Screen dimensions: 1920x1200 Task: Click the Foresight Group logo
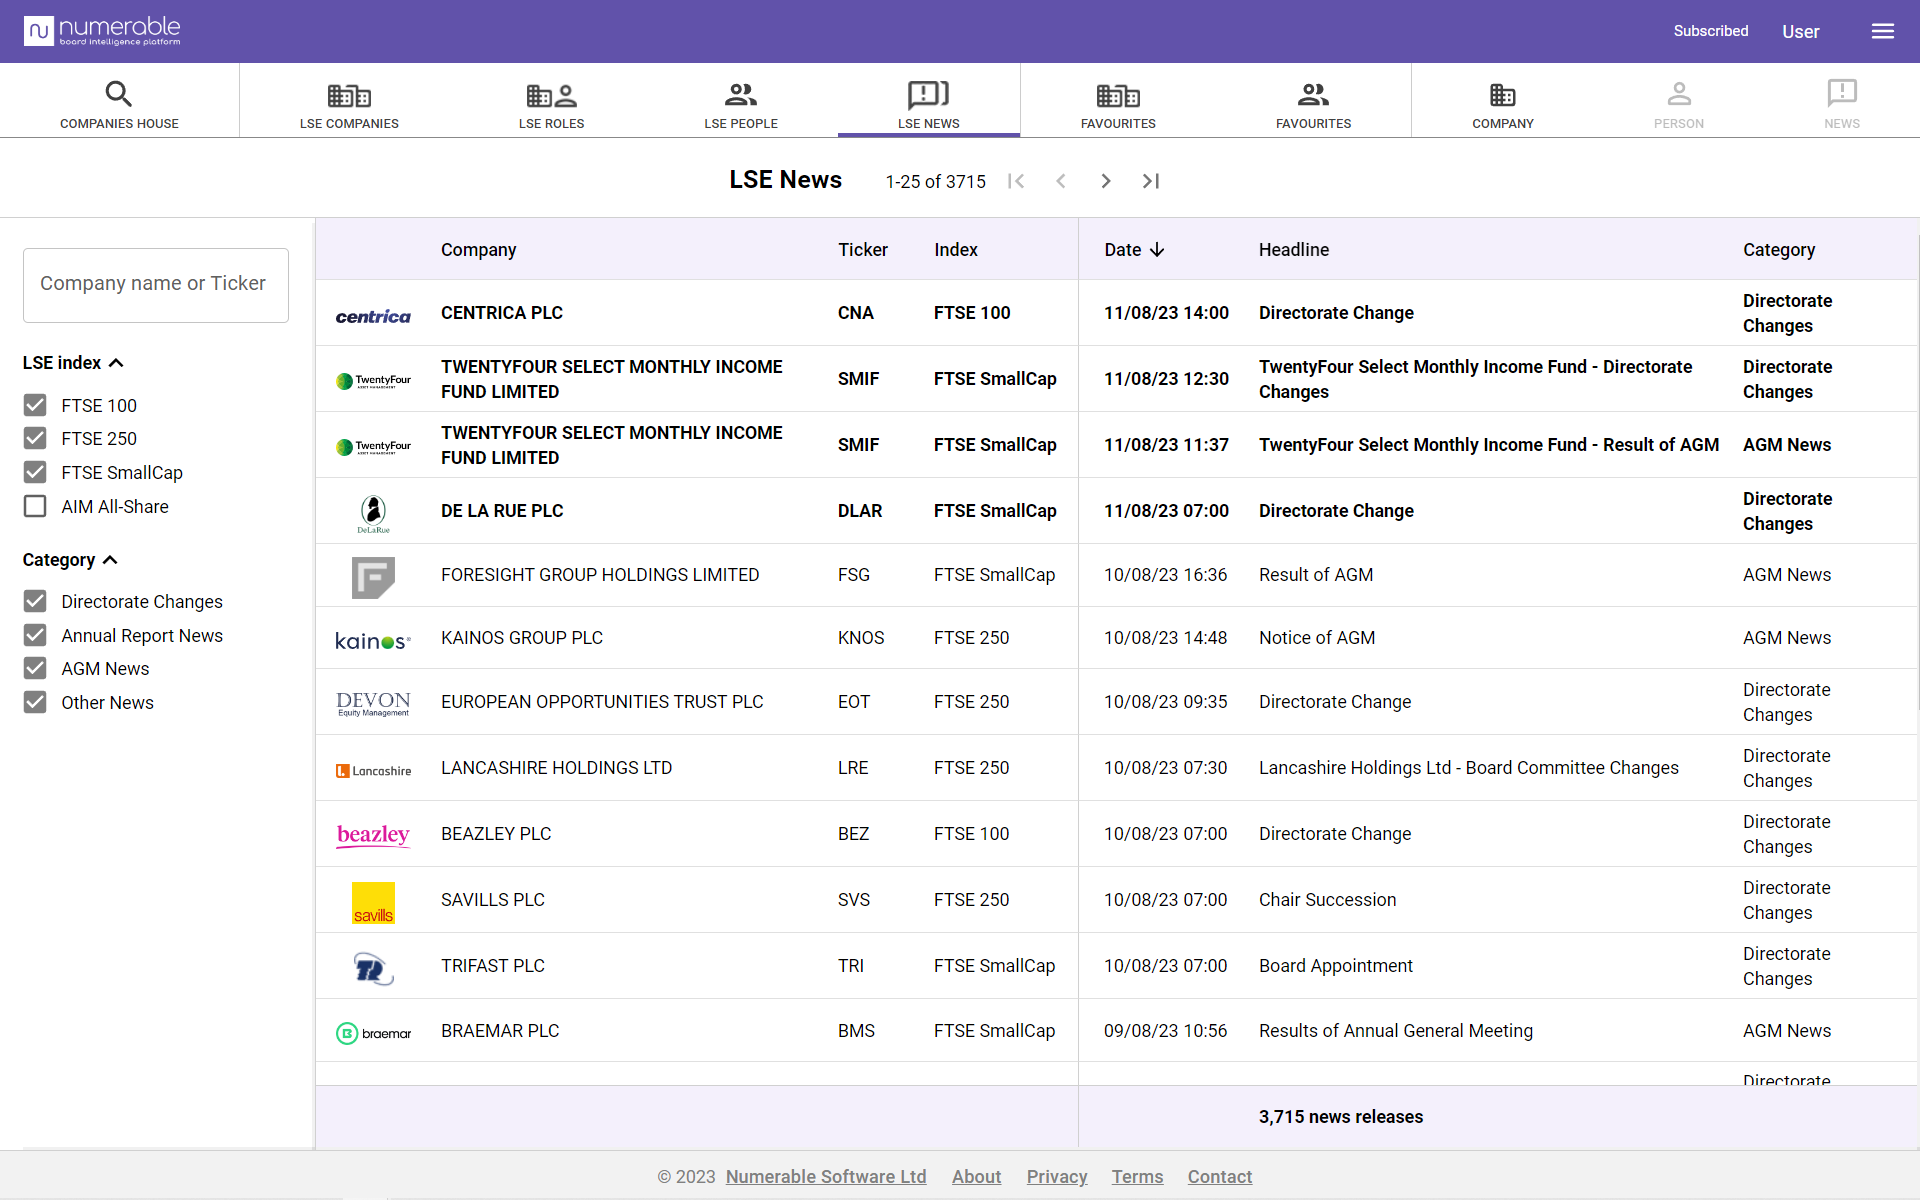373,578
